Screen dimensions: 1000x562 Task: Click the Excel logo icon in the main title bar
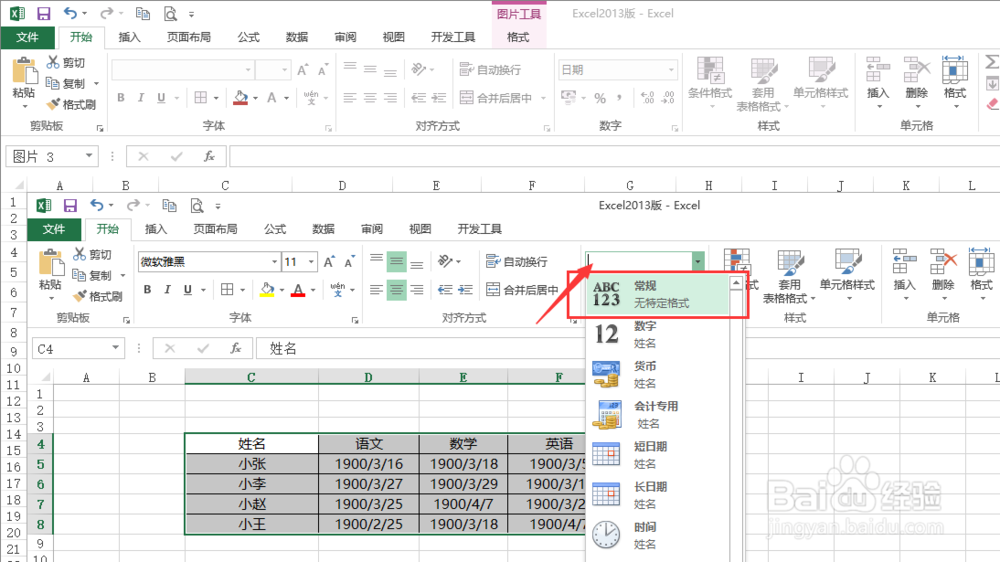pos(17,13)
